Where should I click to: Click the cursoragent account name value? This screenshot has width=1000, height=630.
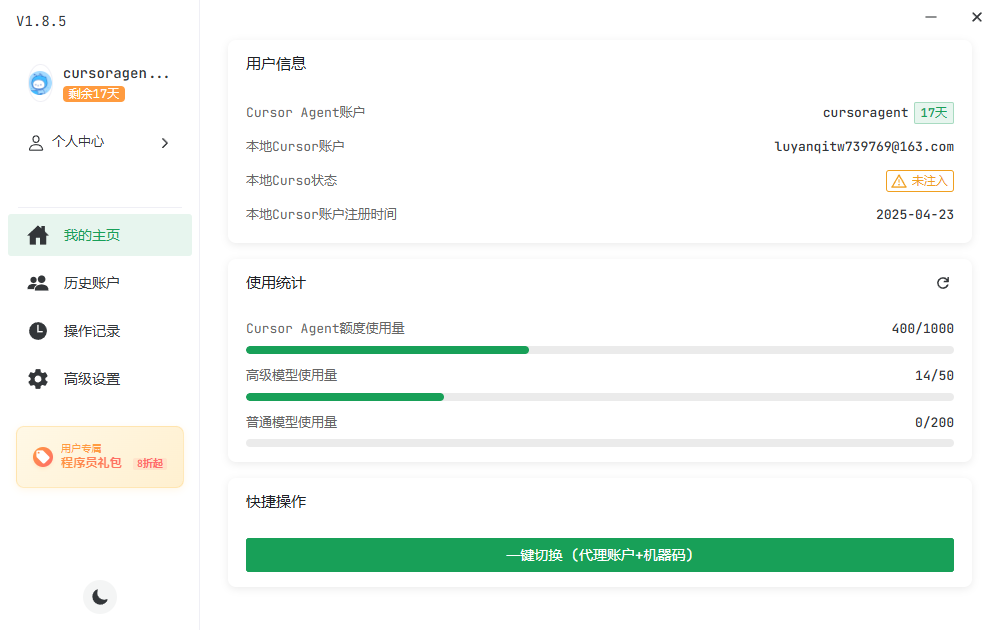pyautogui.click(x=865, y=113)
